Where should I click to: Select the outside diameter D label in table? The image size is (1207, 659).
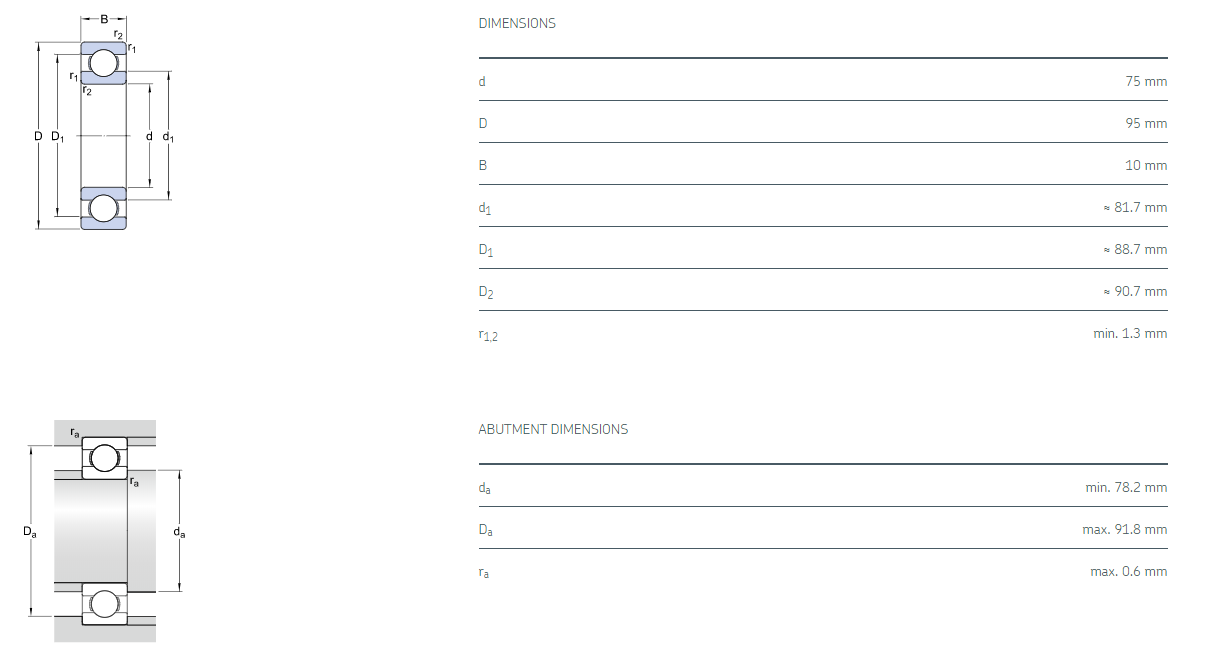[483, 123]
